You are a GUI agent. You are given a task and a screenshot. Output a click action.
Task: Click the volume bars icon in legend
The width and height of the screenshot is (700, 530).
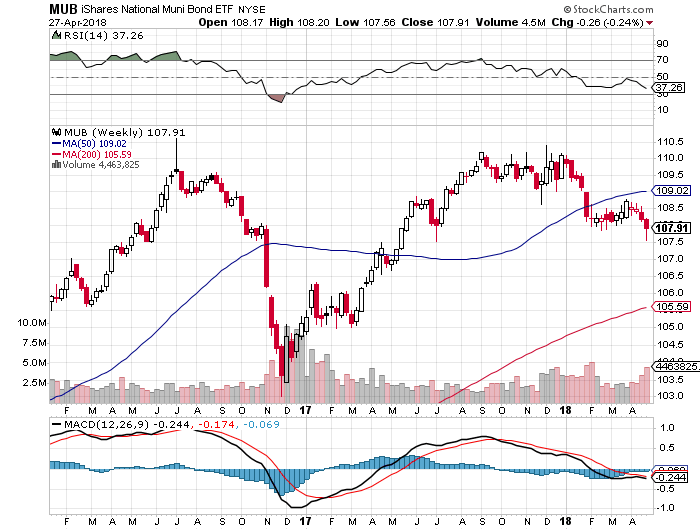point(56,165)
